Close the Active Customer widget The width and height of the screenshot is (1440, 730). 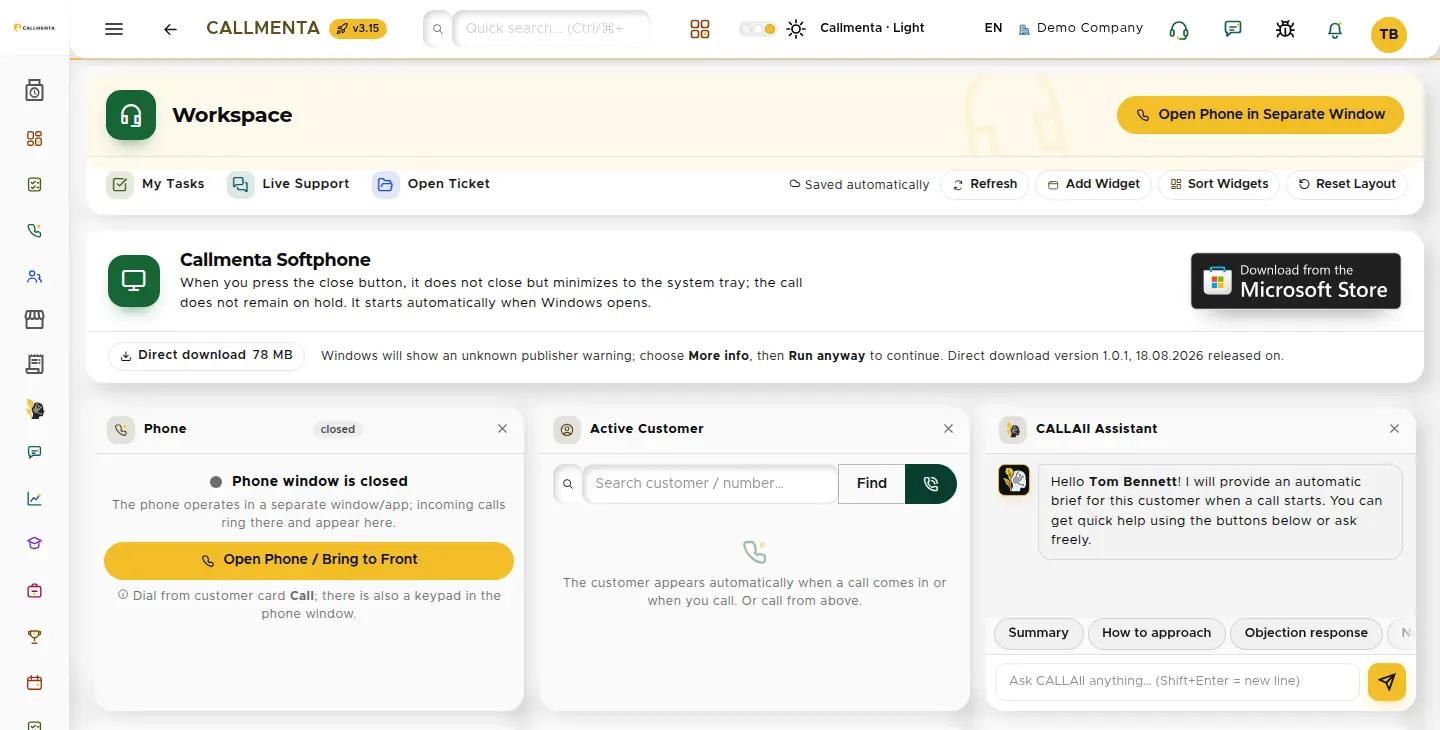pyautogui.click(x=948, y=429)
